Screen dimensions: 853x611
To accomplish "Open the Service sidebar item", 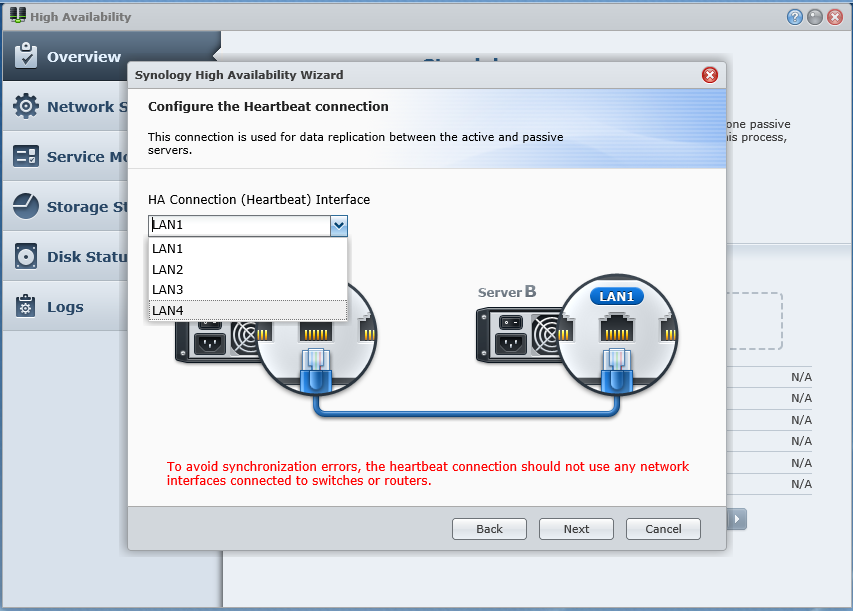I will pos(65,156).
